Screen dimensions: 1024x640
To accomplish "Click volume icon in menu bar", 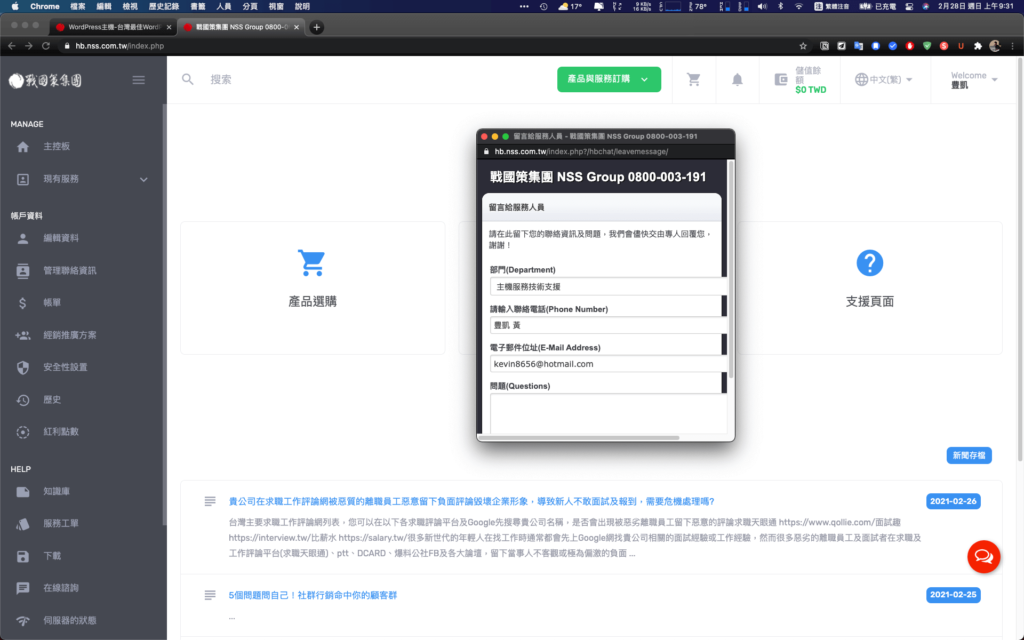I will (761, 7).
